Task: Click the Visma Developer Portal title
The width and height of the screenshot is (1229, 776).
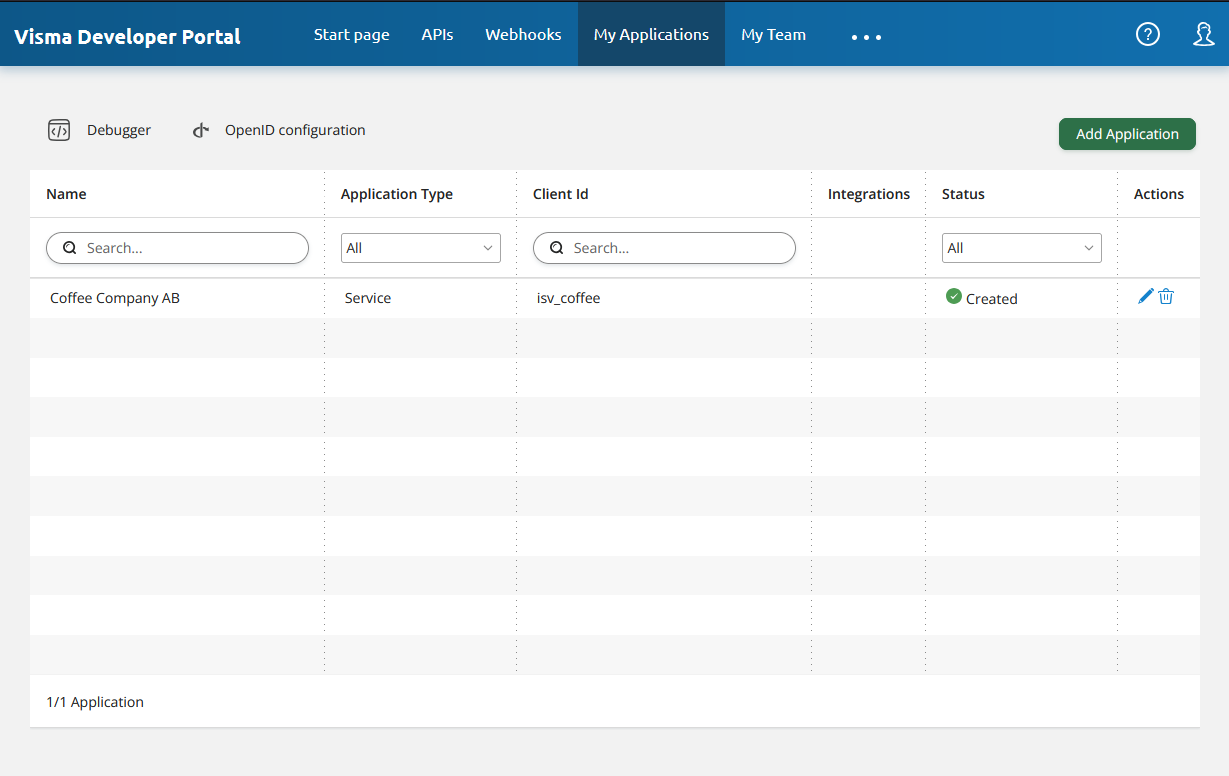Action: pyautogui.click(x=127, y=37)
